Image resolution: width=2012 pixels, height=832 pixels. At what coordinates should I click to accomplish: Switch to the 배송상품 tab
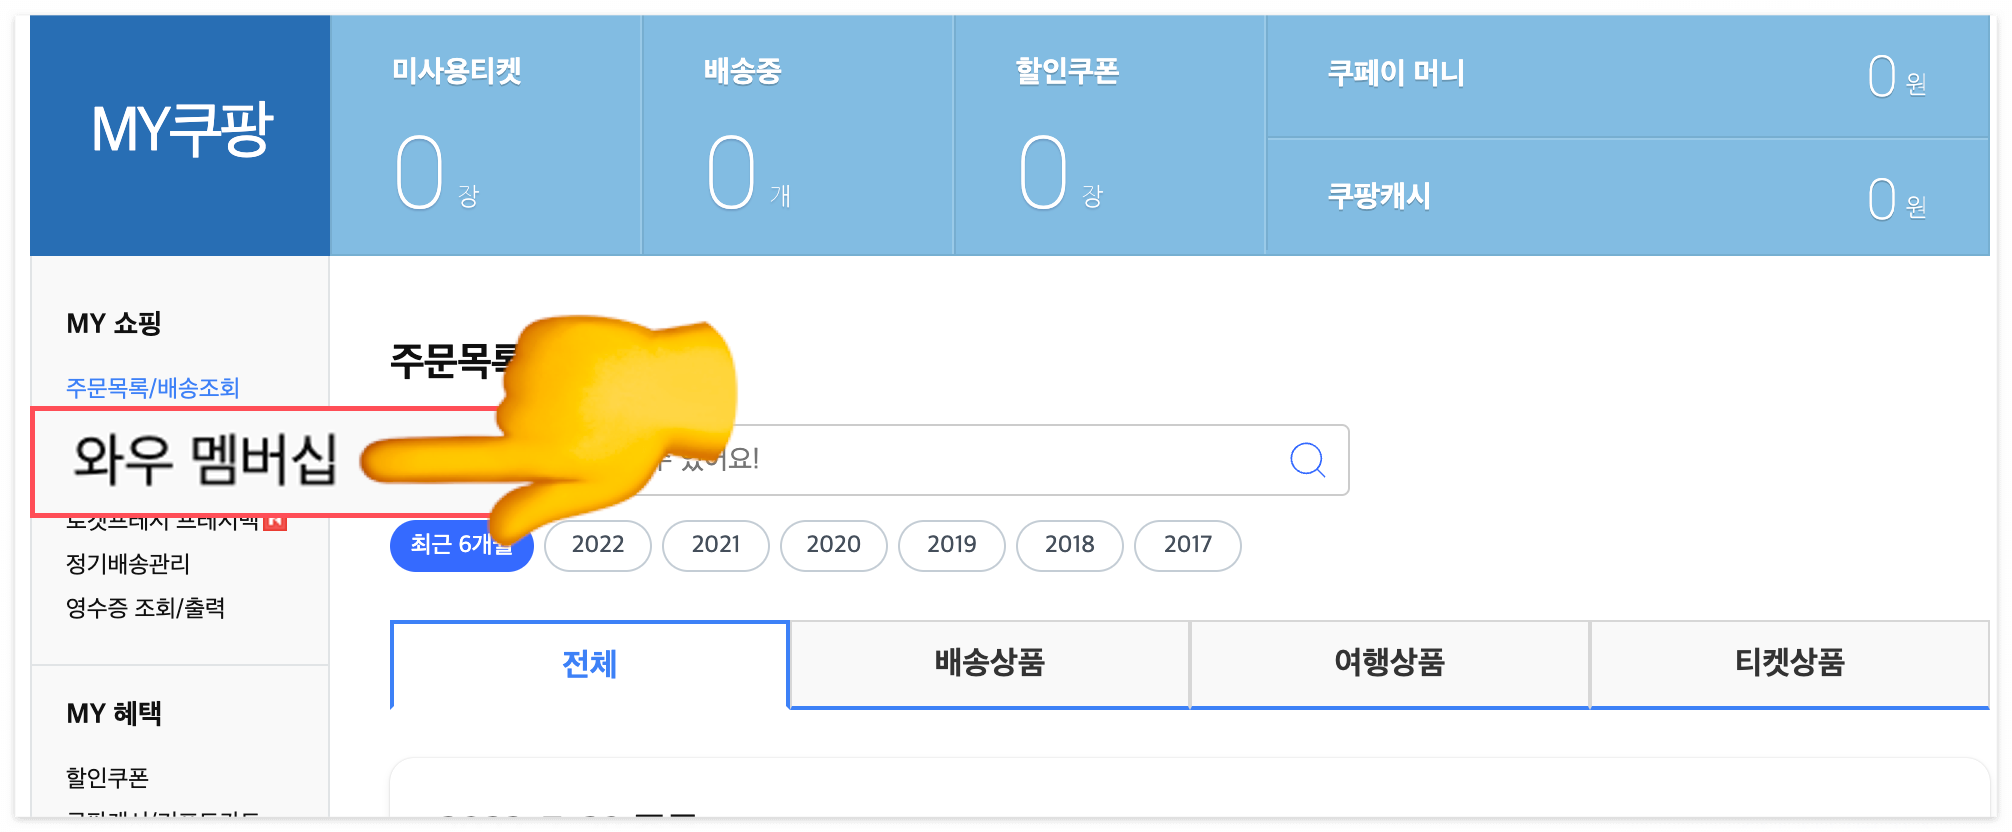[x=988, y=664]
